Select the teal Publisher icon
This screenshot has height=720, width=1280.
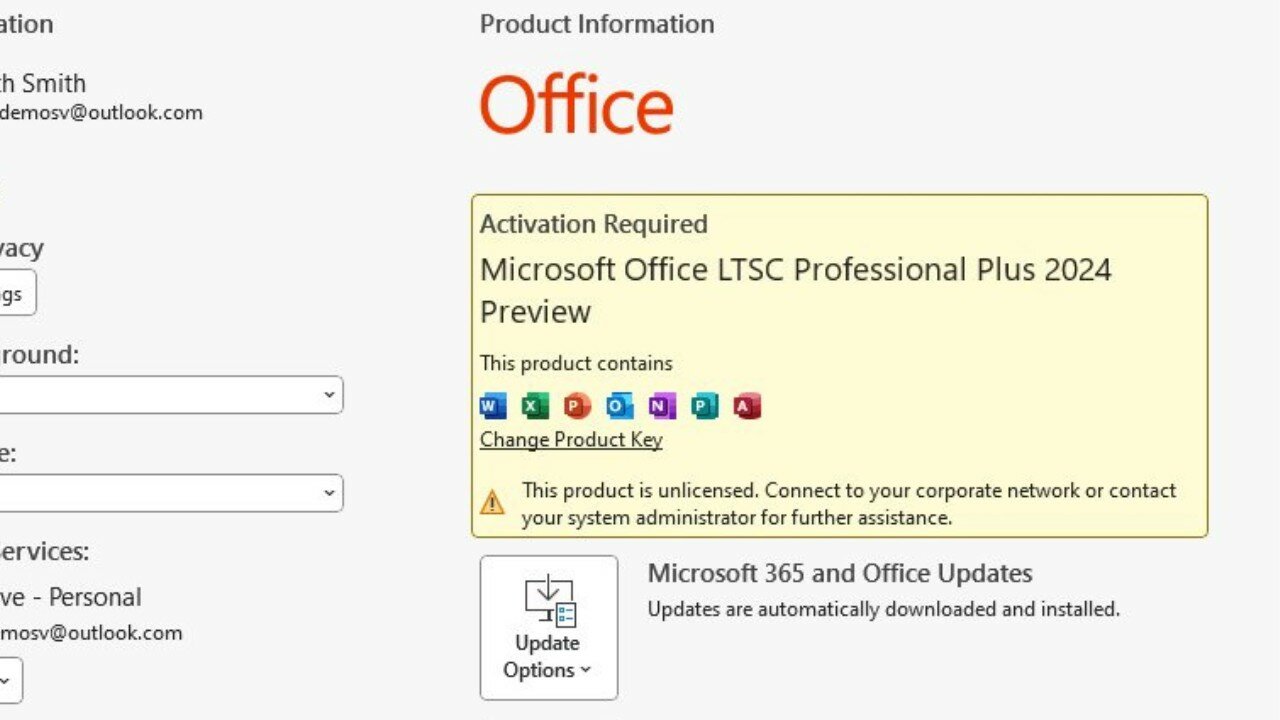coord(705,405)
